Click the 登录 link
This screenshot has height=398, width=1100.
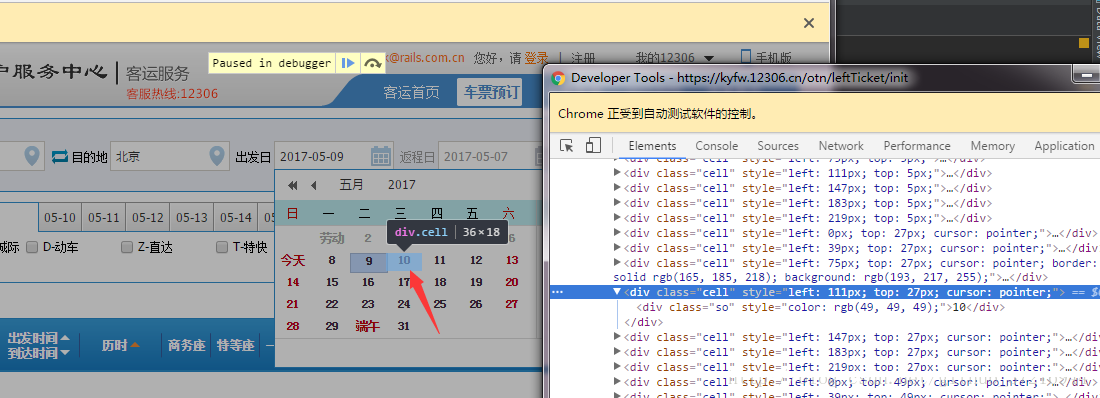(x=536, y=58)
